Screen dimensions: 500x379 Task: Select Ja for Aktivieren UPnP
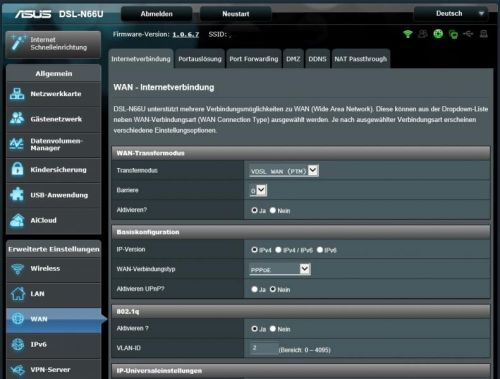point(254,289)
